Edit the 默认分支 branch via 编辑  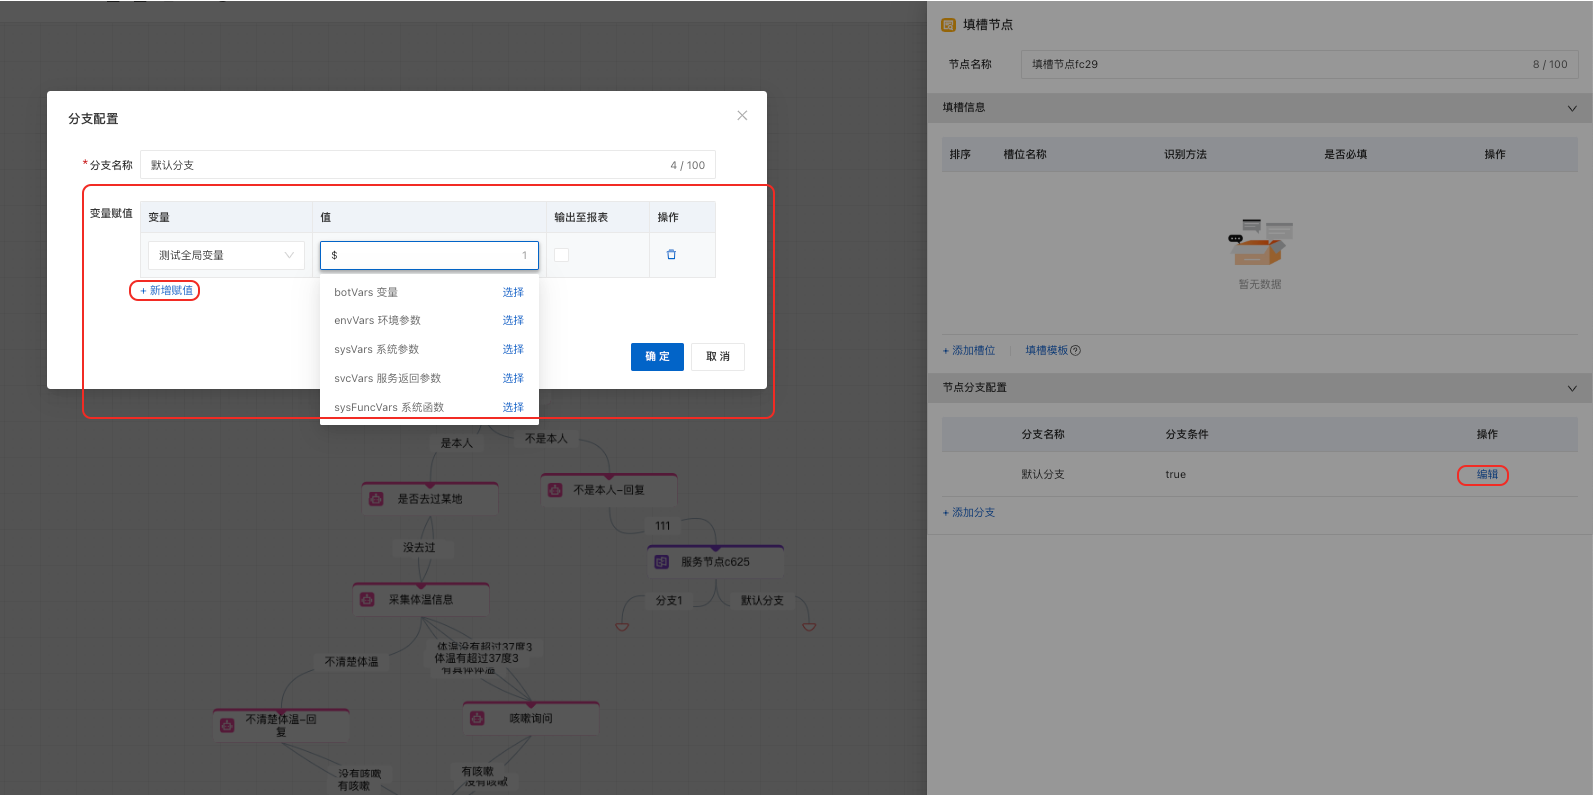click(x=1487, y=474)
